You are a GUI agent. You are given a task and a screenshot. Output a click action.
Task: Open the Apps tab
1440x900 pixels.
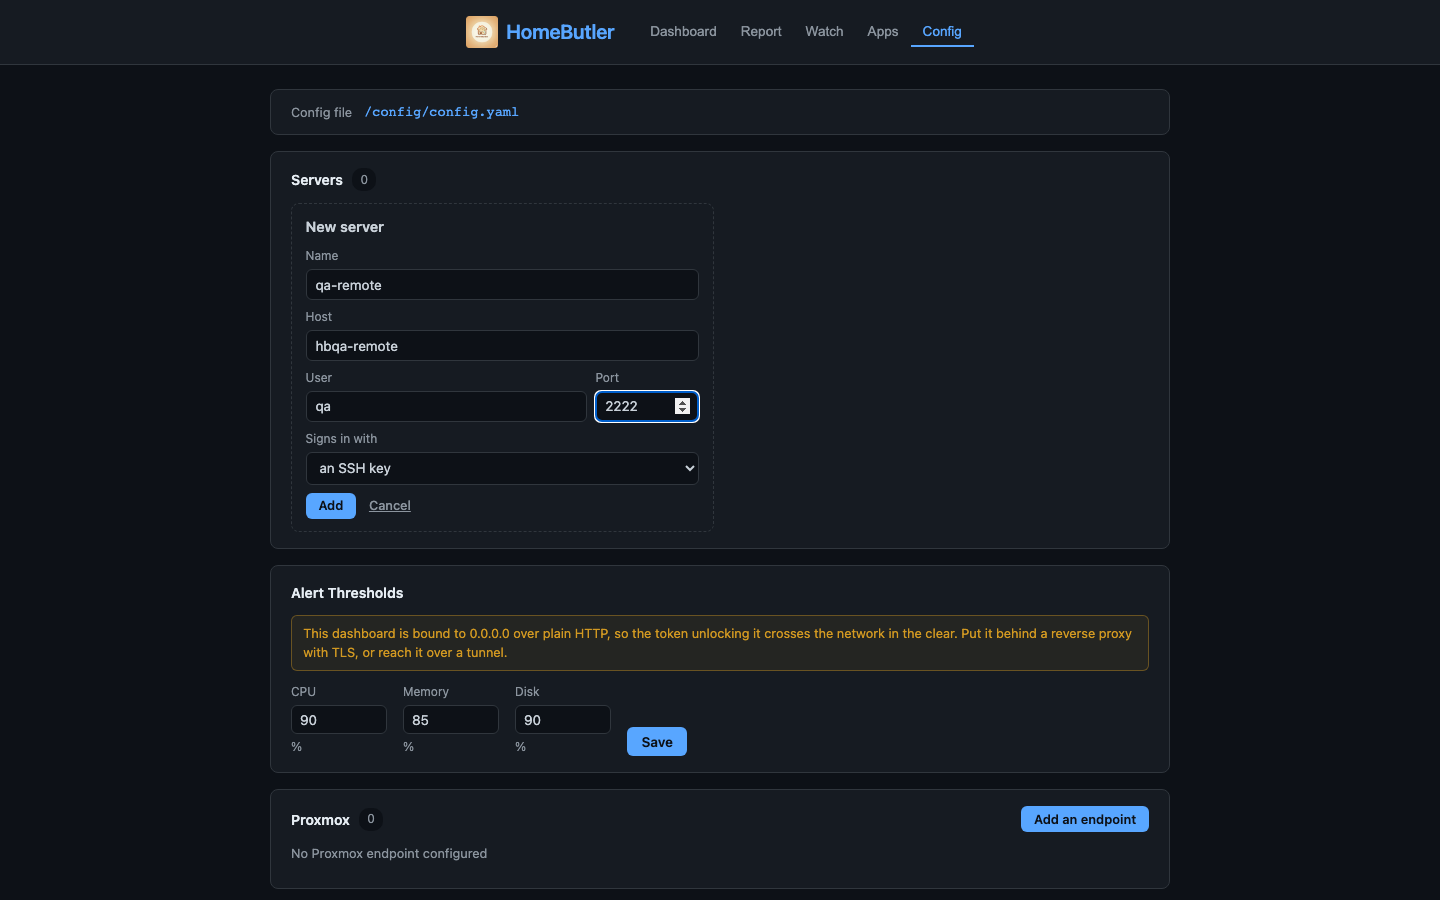(x=883, y=32)
